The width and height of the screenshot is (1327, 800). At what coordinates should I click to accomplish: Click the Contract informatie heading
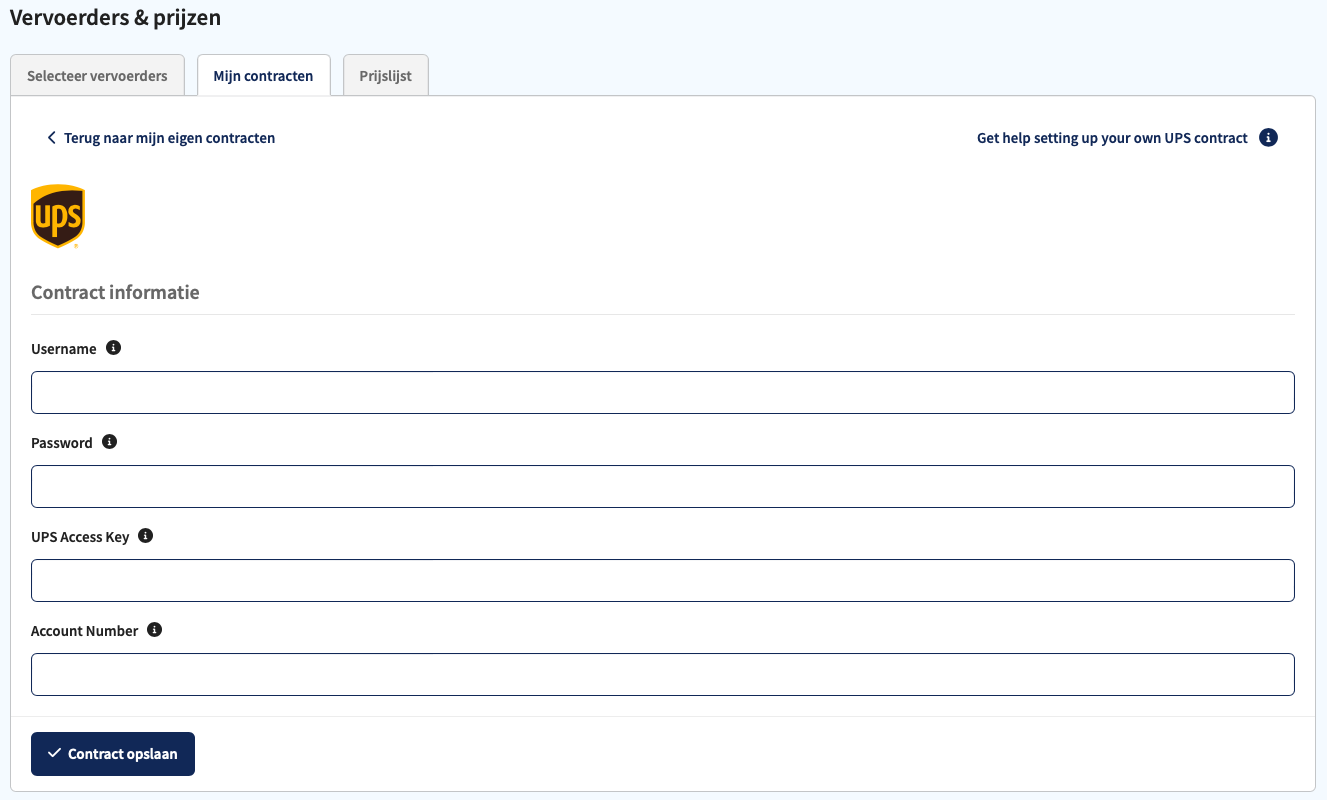[x=115, y=293]
